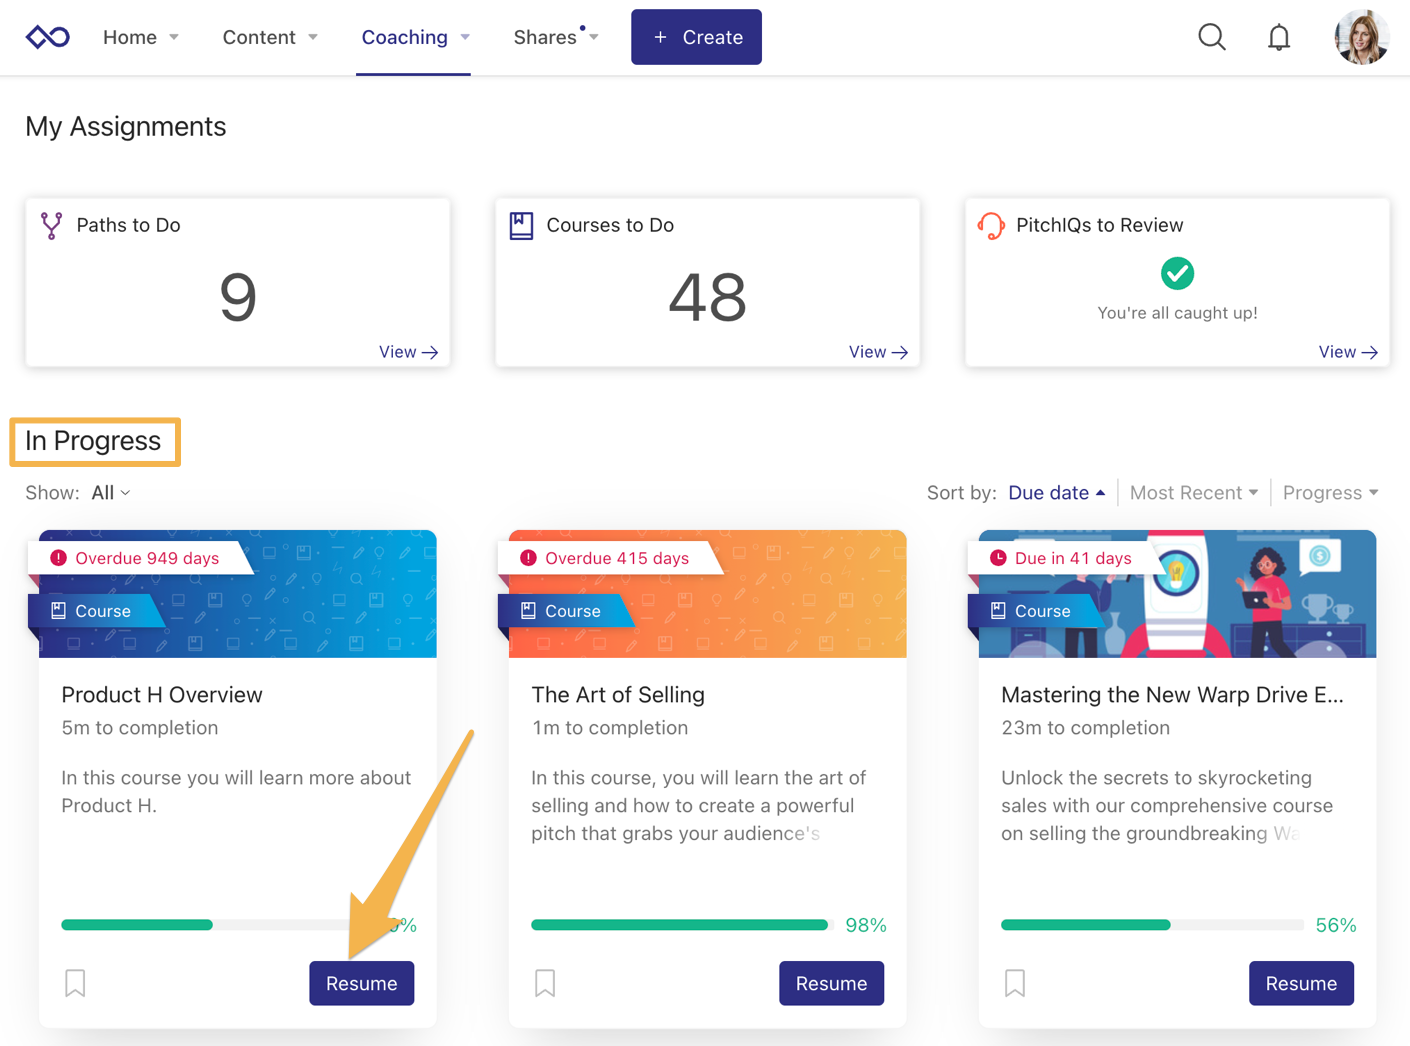Viewport: 1410px width, 1046px height.
Task: Open notifications bell icon
Action: 1278,37
